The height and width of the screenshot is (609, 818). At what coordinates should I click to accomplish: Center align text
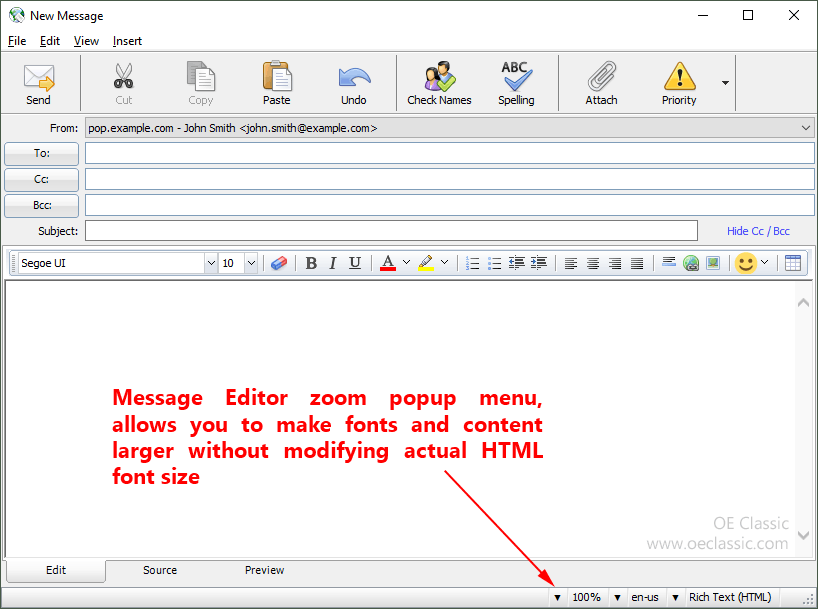[x=593, y=264]
